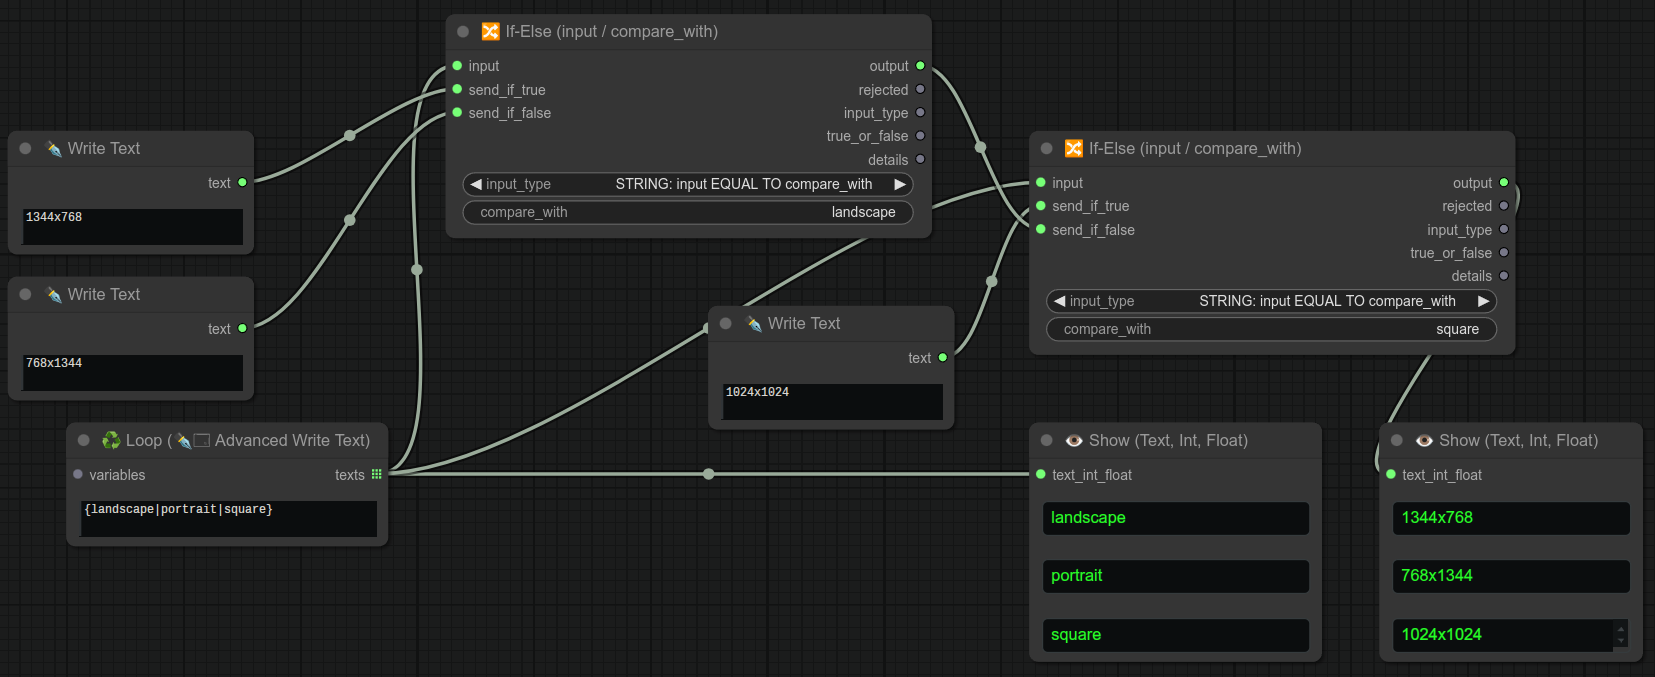
Task: Click the shuffle icon on the square If-Else node
Action: (1073, 149)
